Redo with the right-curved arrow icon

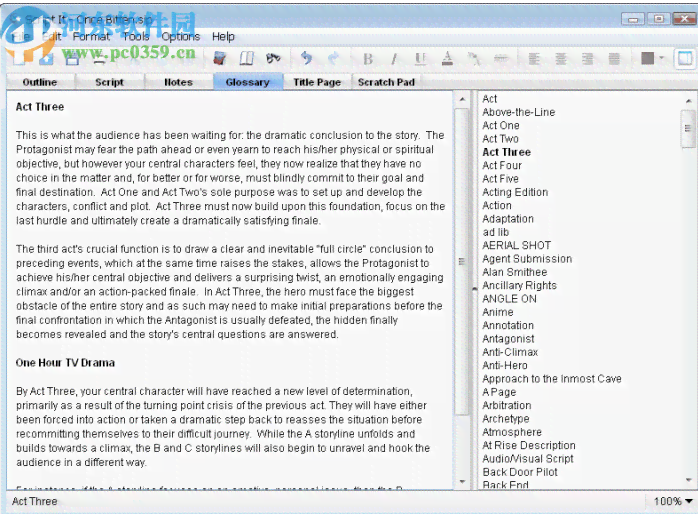pyautogui.click(x=333, y=58)
